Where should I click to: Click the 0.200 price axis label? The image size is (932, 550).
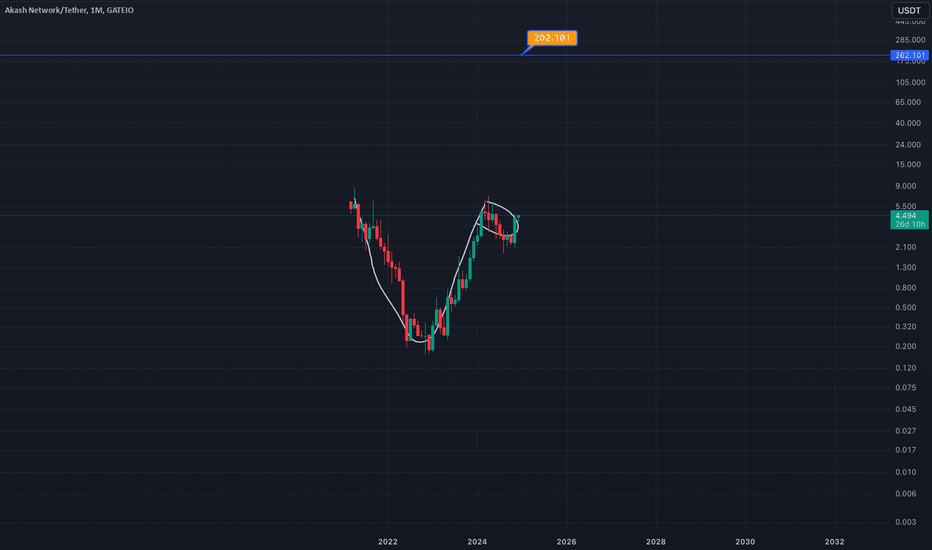click(906, 347)
